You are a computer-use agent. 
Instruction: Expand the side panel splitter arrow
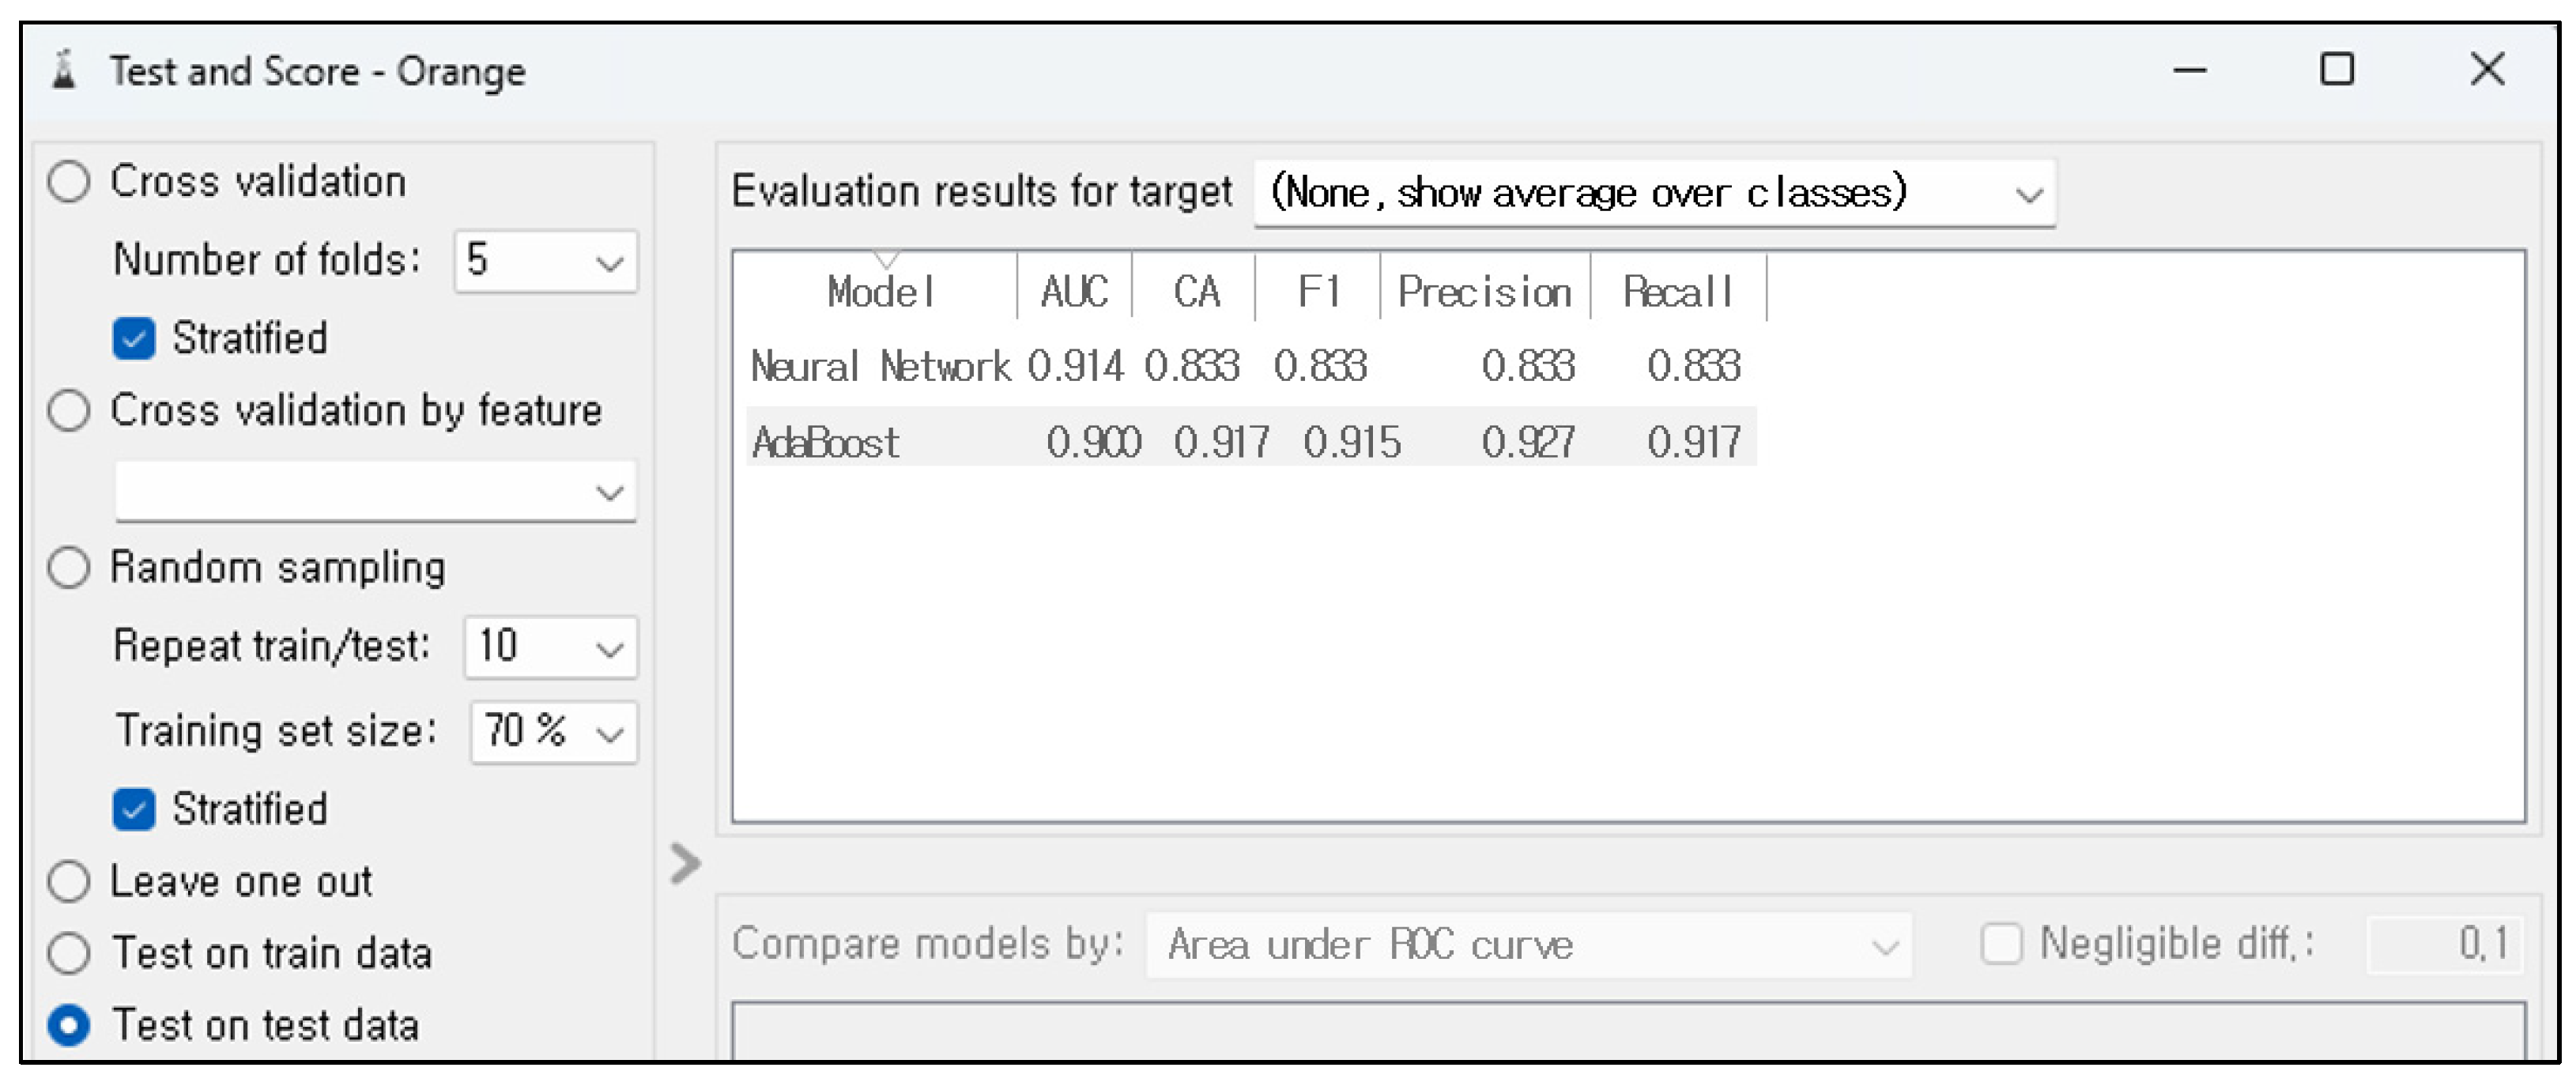click(x=686, y=864)
